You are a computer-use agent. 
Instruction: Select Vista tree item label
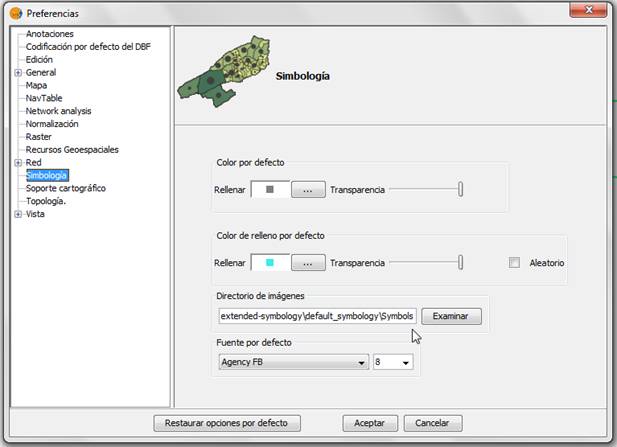pyautogui.click(x=35, y=214)
